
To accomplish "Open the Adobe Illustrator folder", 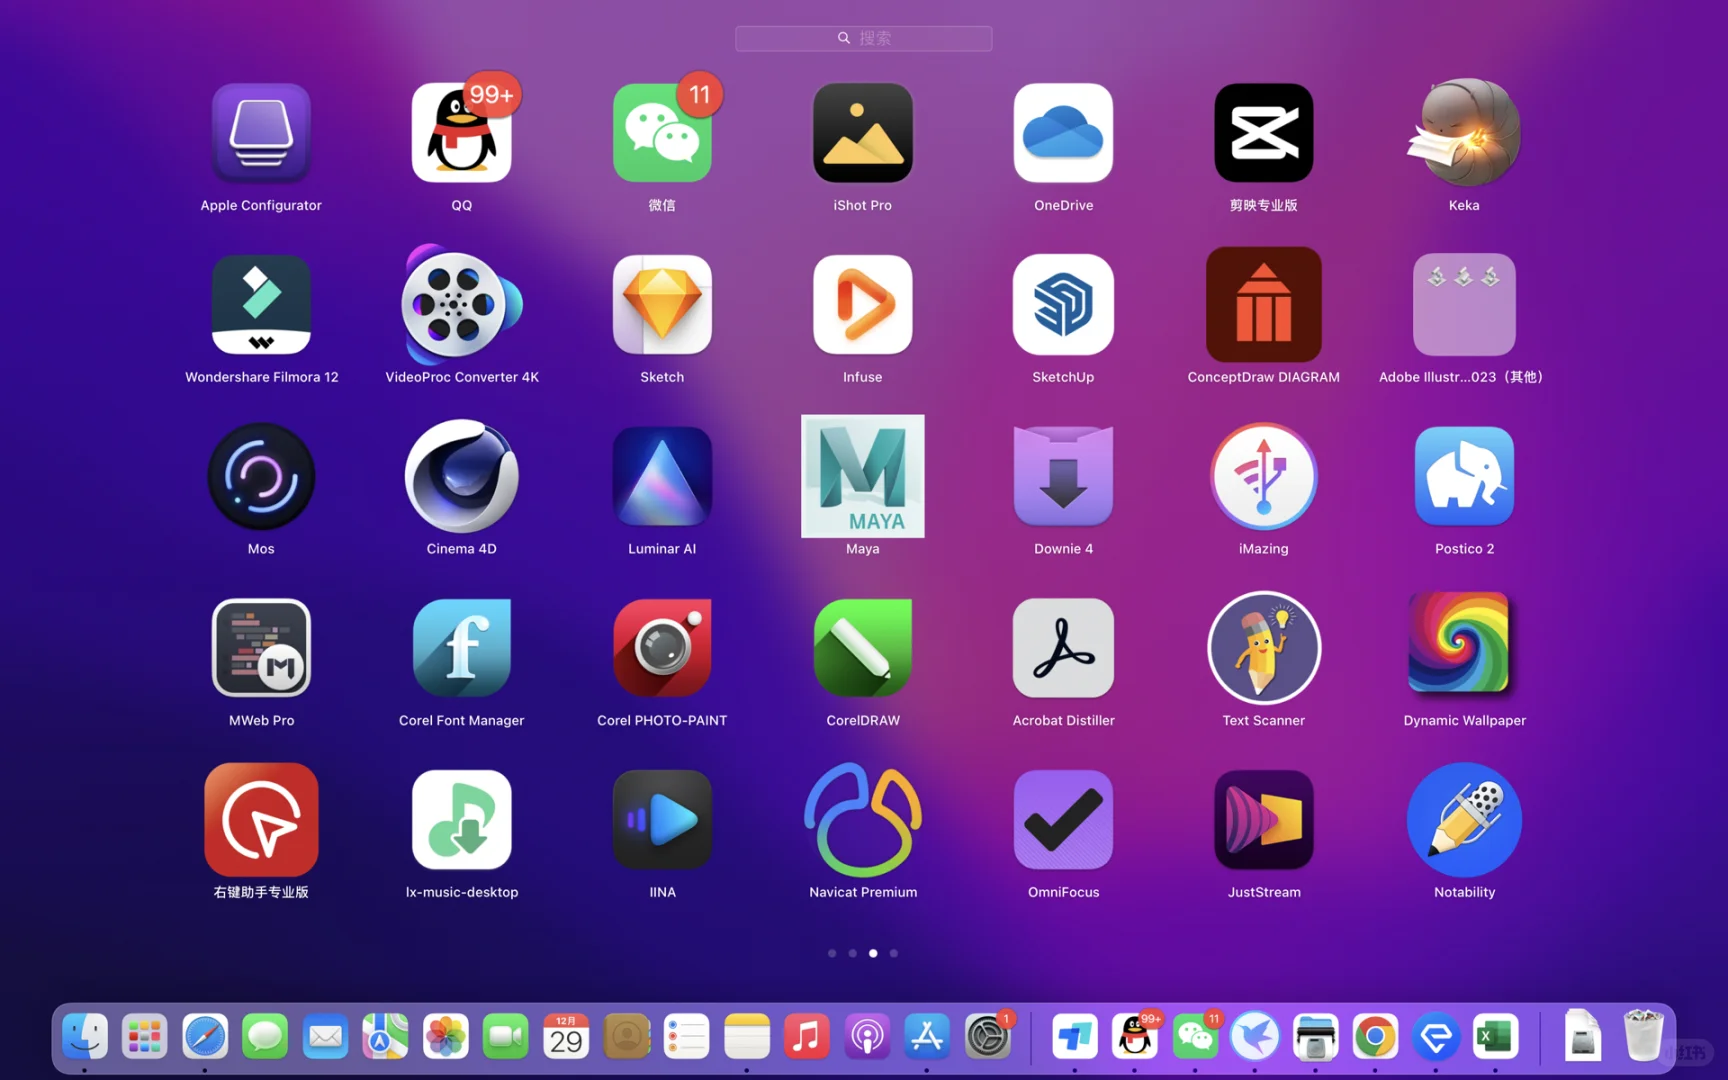I will [1463, 305].
